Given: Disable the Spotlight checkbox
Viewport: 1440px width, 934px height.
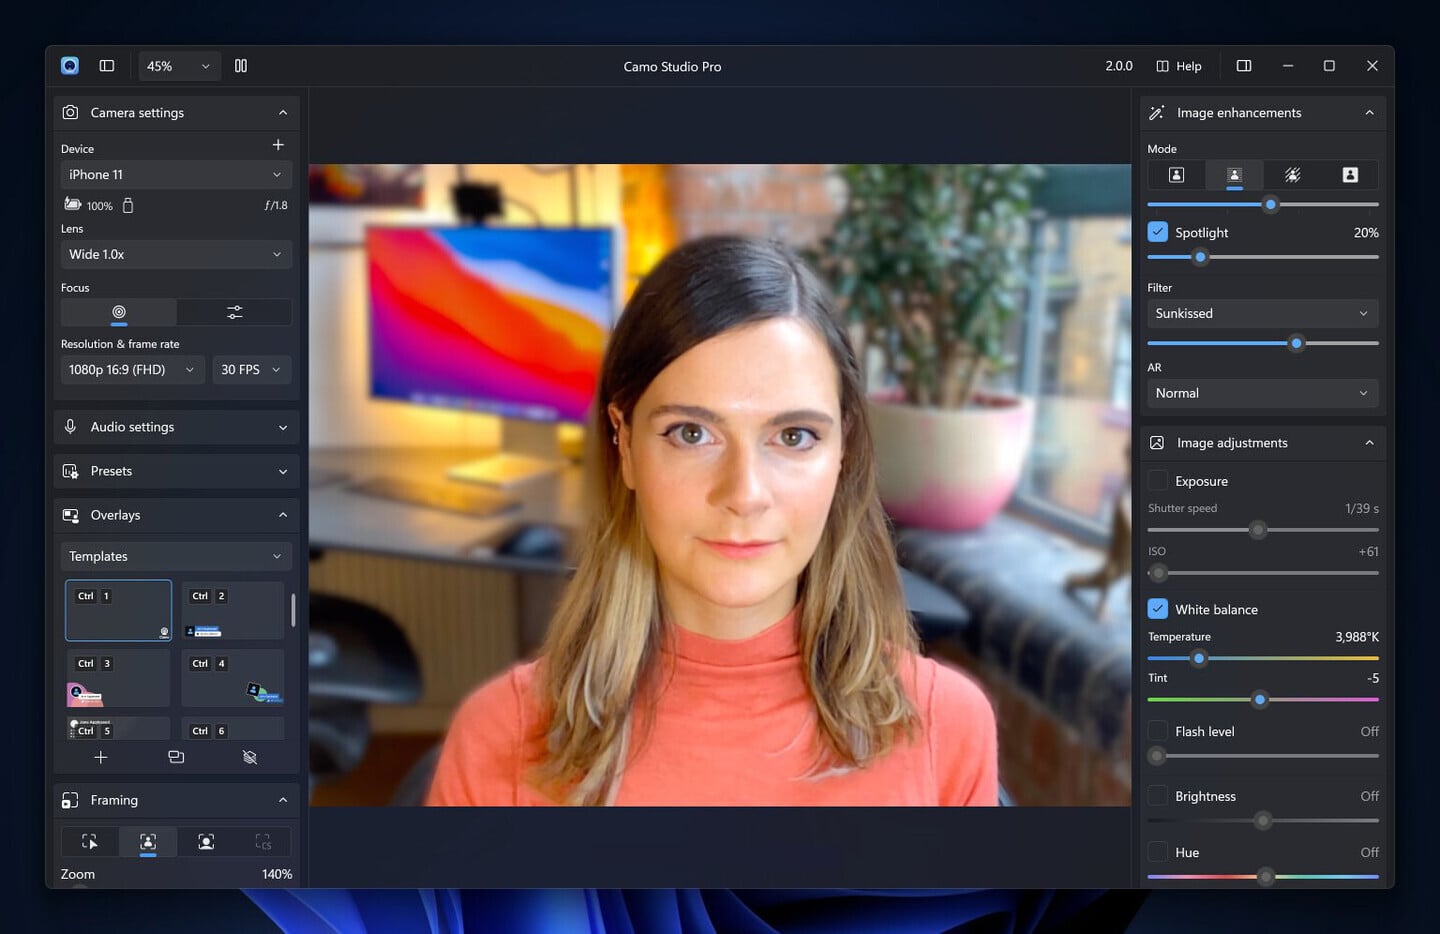Looking at the screenshot, I should (x=1158, y=232).
